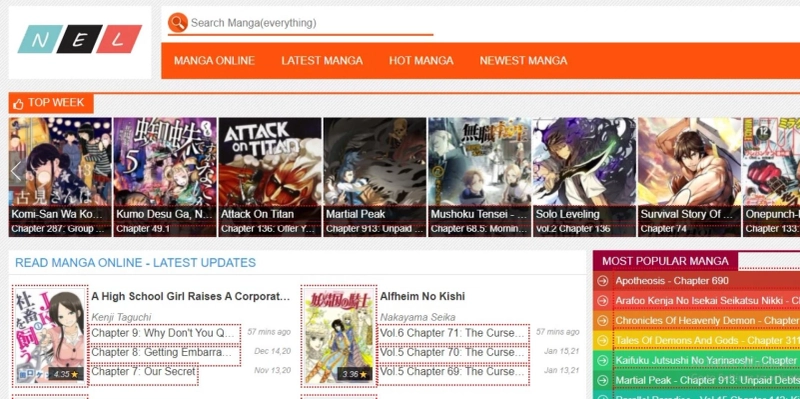Open Komi-San Wa Ko... cover thumbnail

click(x=60, y=161)
